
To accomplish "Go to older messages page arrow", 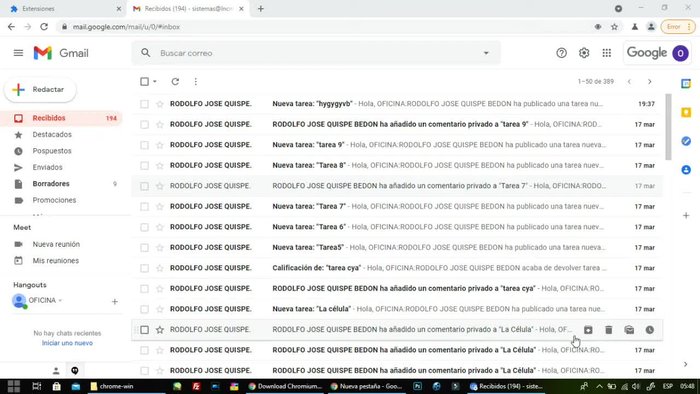I will [x=650, y=82].
